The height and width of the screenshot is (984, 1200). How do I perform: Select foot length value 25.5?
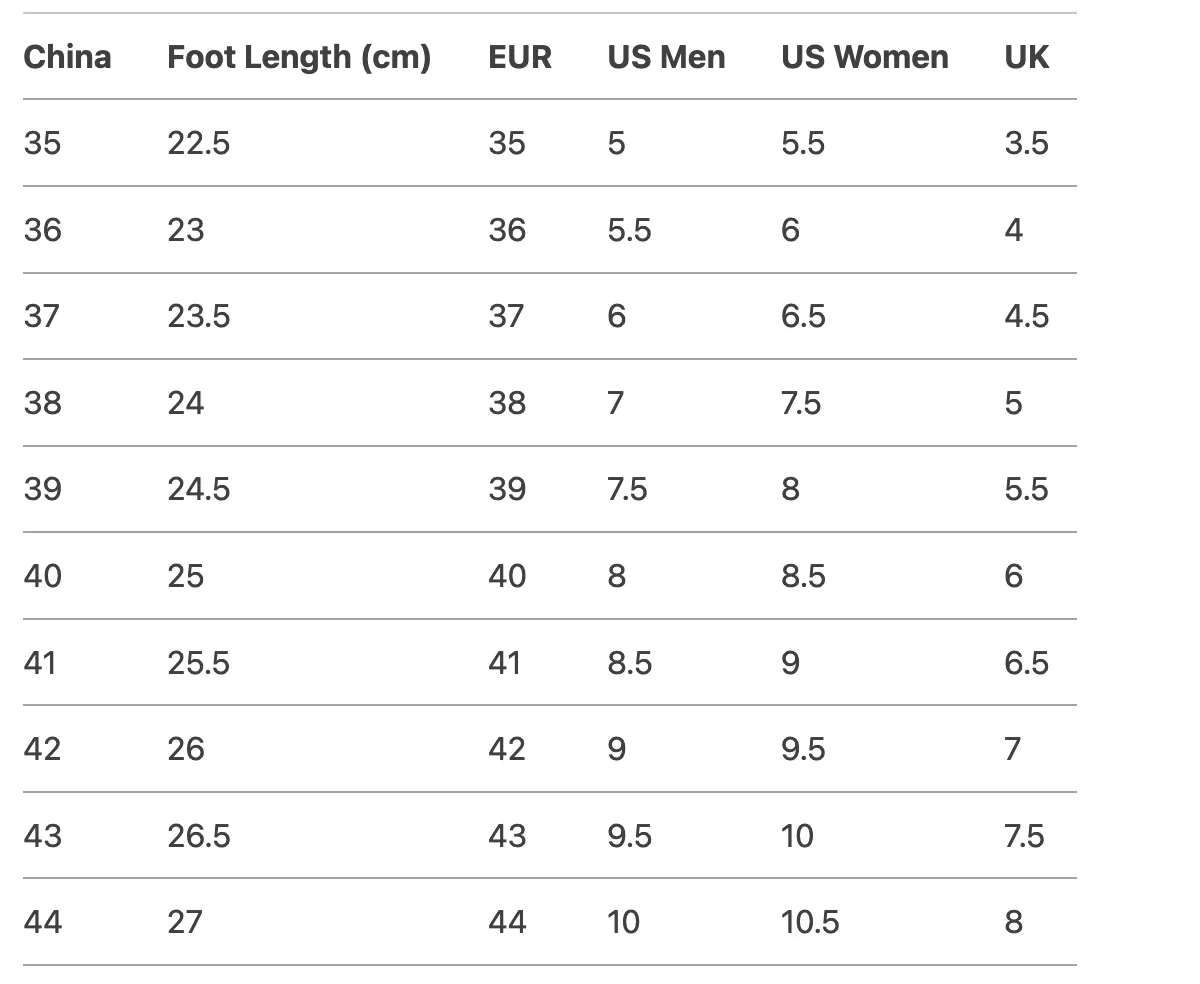point(198,662)
